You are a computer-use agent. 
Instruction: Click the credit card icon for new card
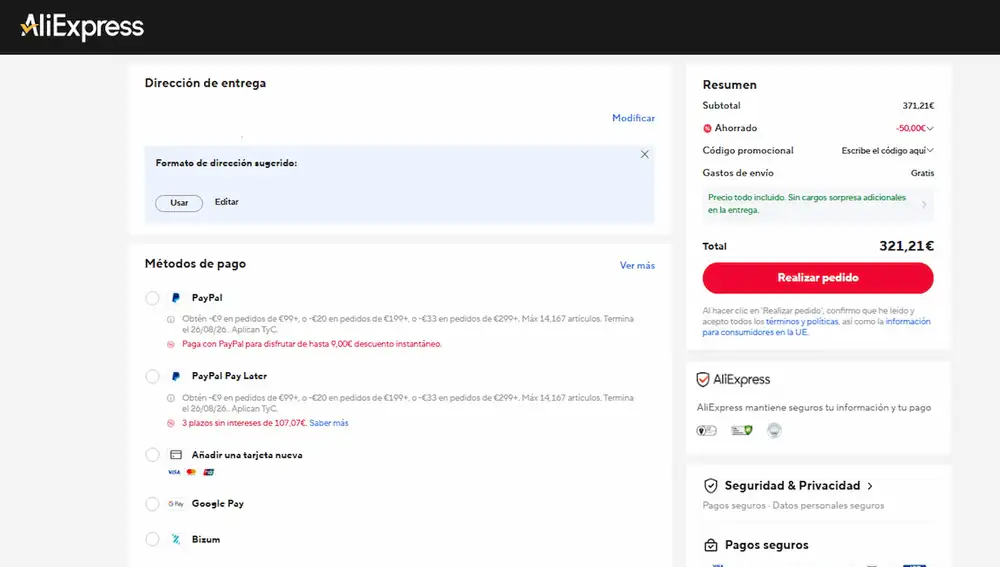pos(176,455)
